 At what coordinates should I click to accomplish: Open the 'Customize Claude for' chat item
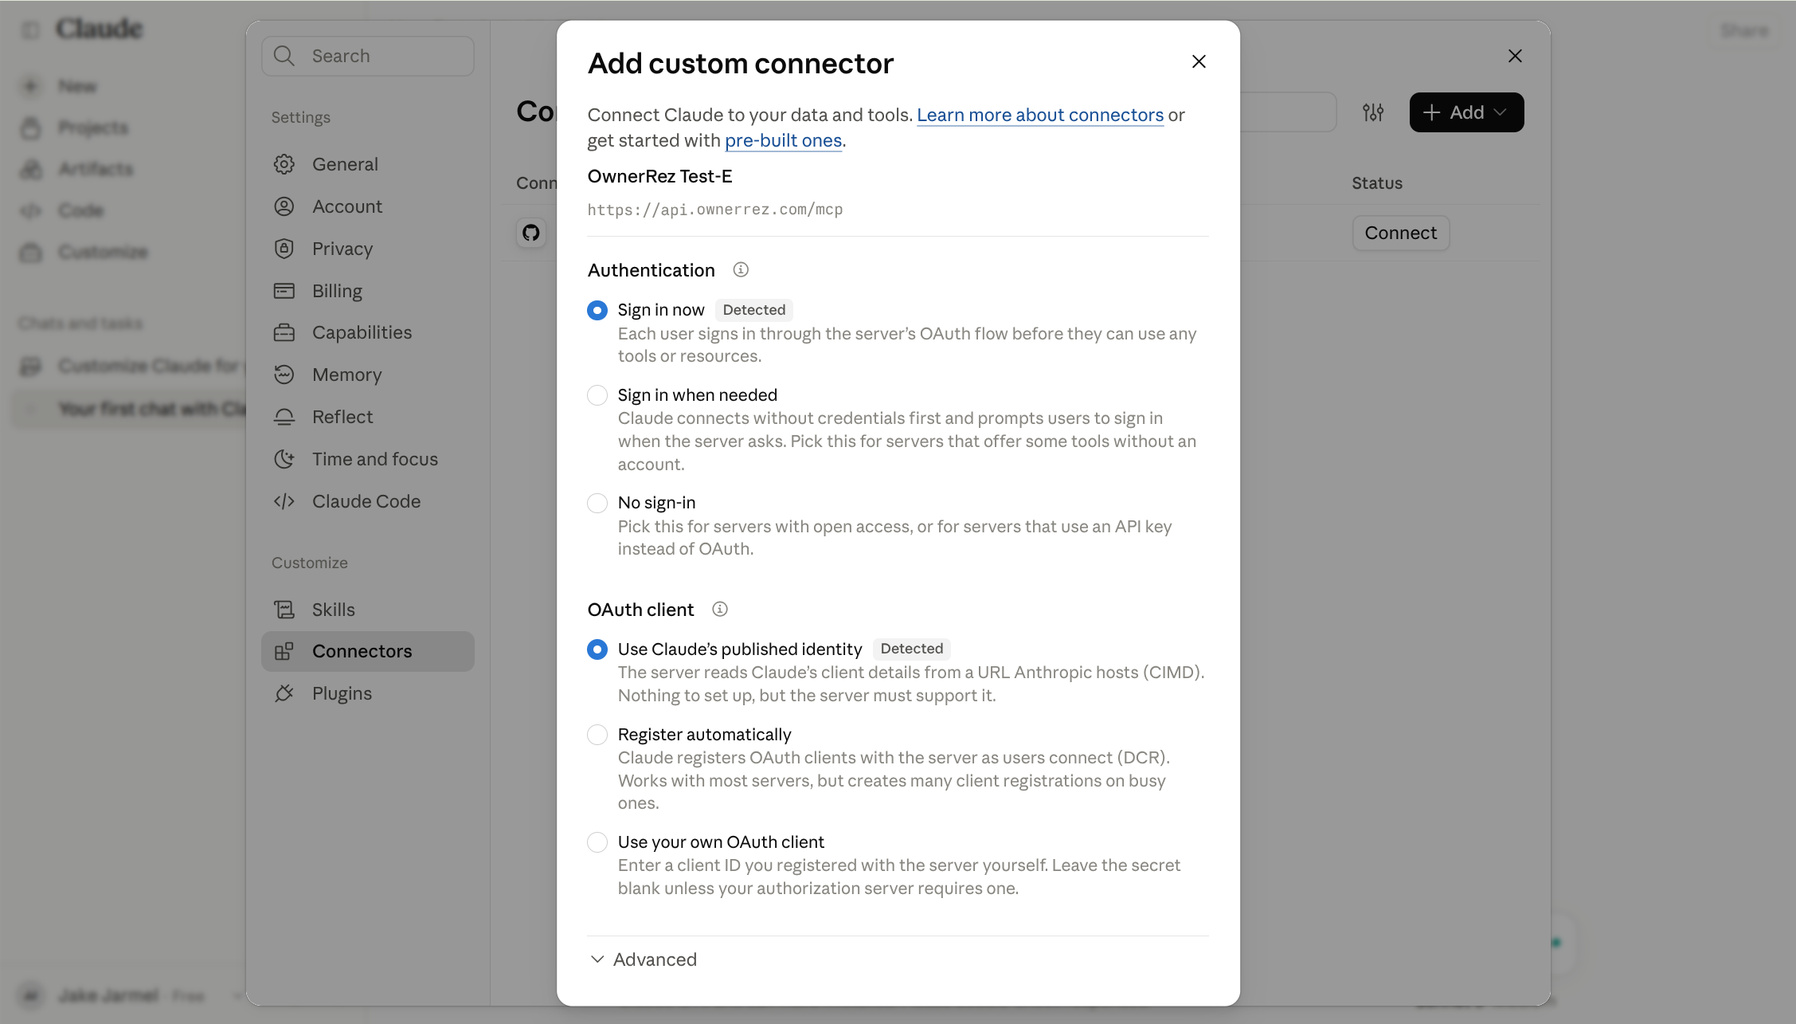pyautogui.click(x=130, y=366)
